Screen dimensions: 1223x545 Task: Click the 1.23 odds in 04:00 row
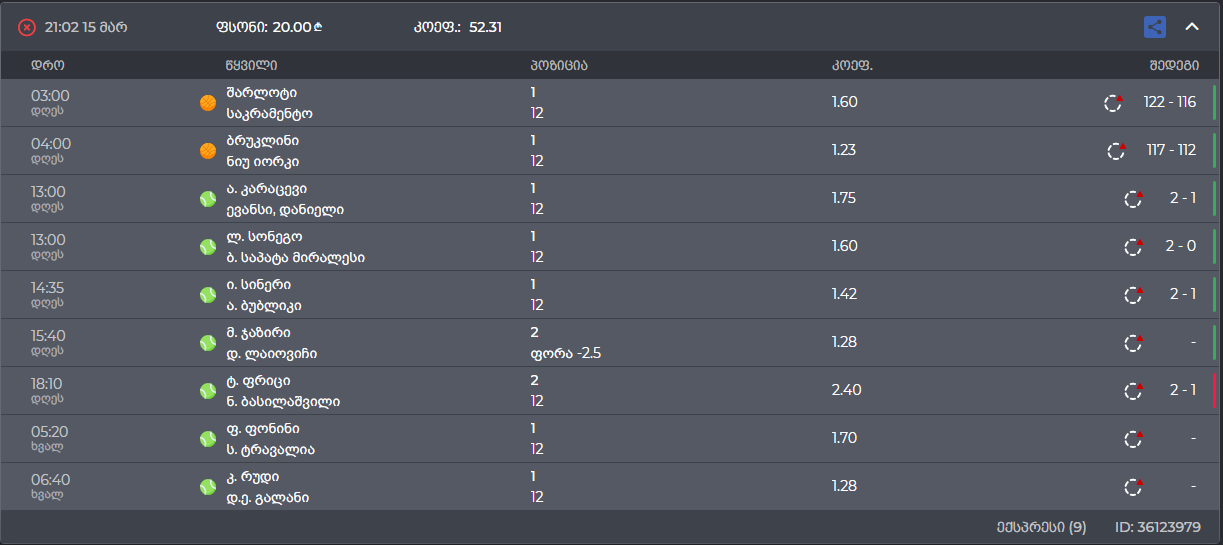tap(844, 150)
